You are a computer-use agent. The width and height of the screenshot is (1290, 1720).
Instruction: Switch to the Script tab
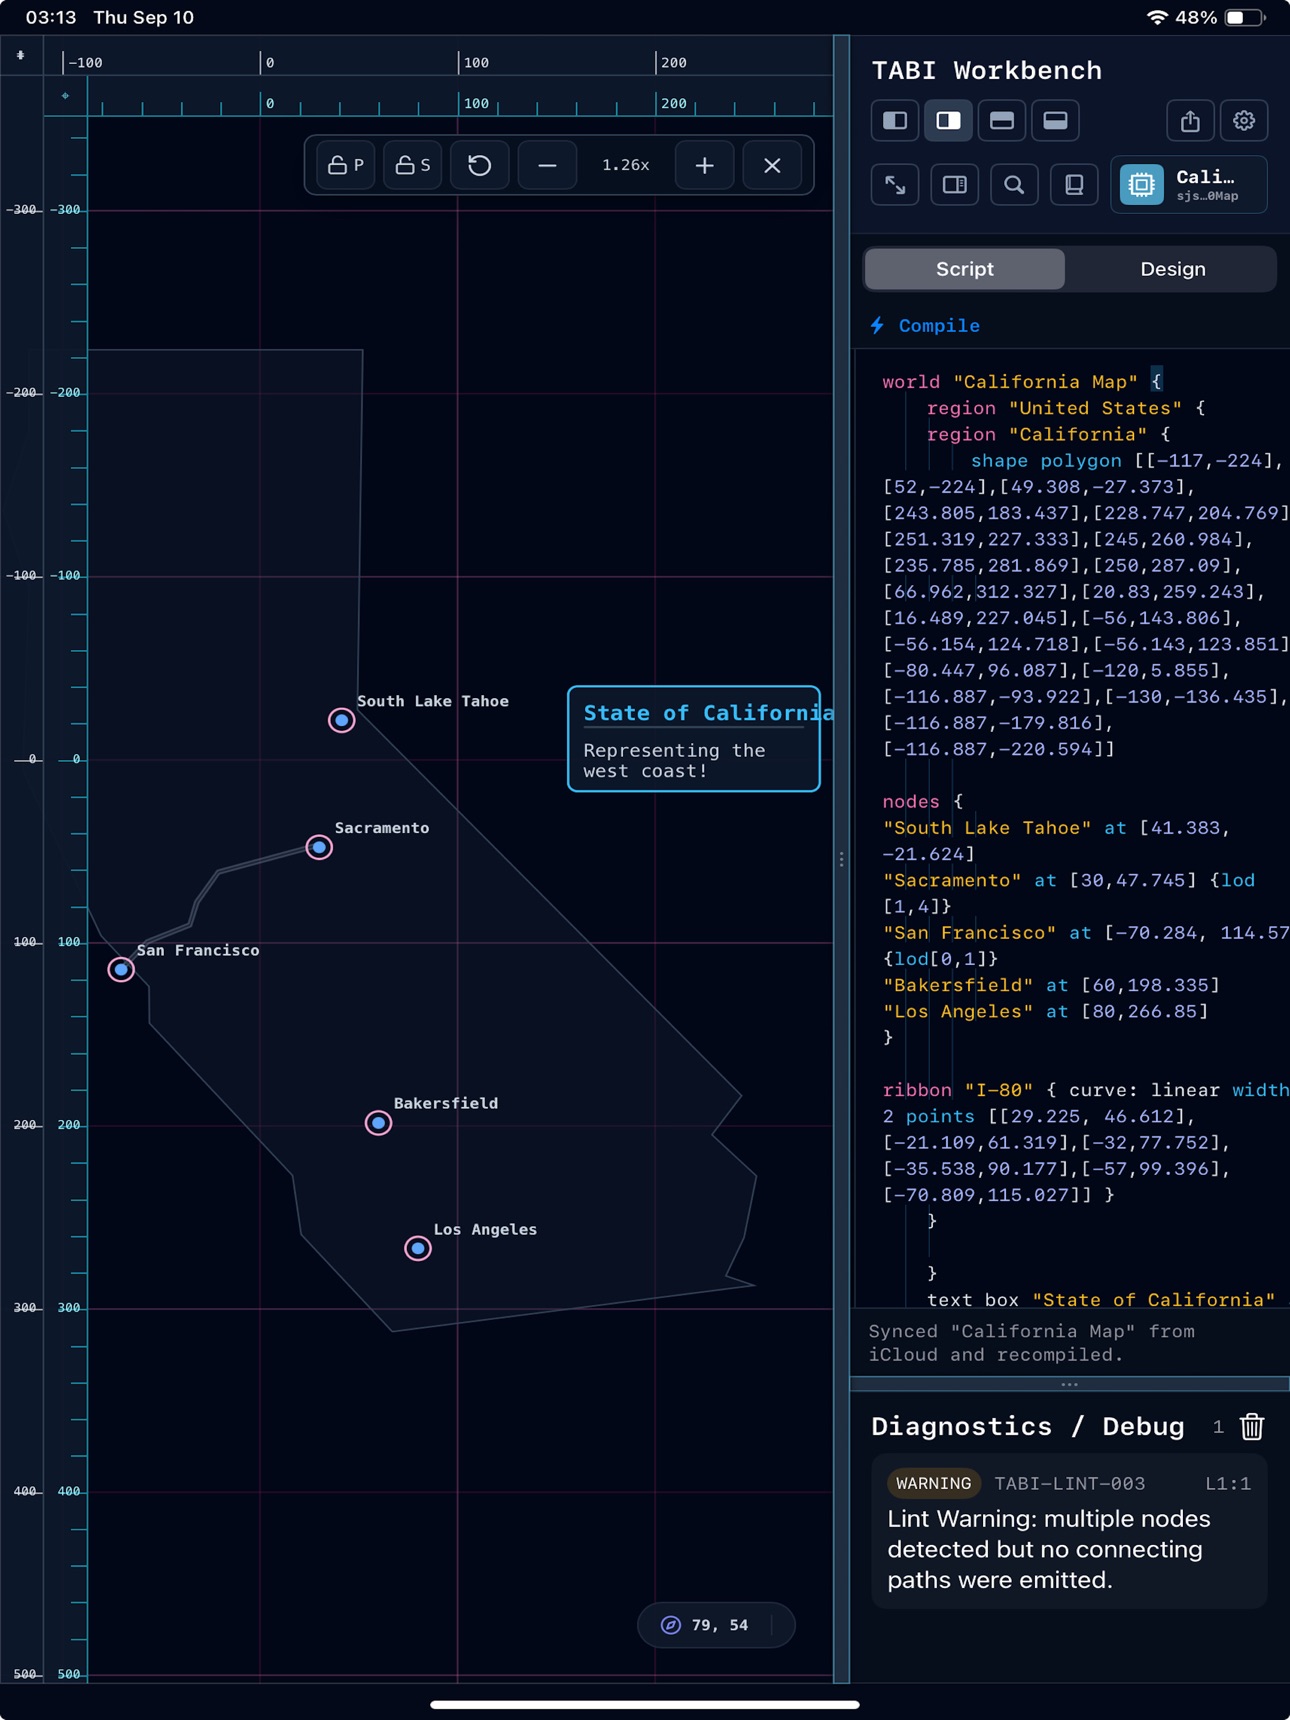pos(965,269)
